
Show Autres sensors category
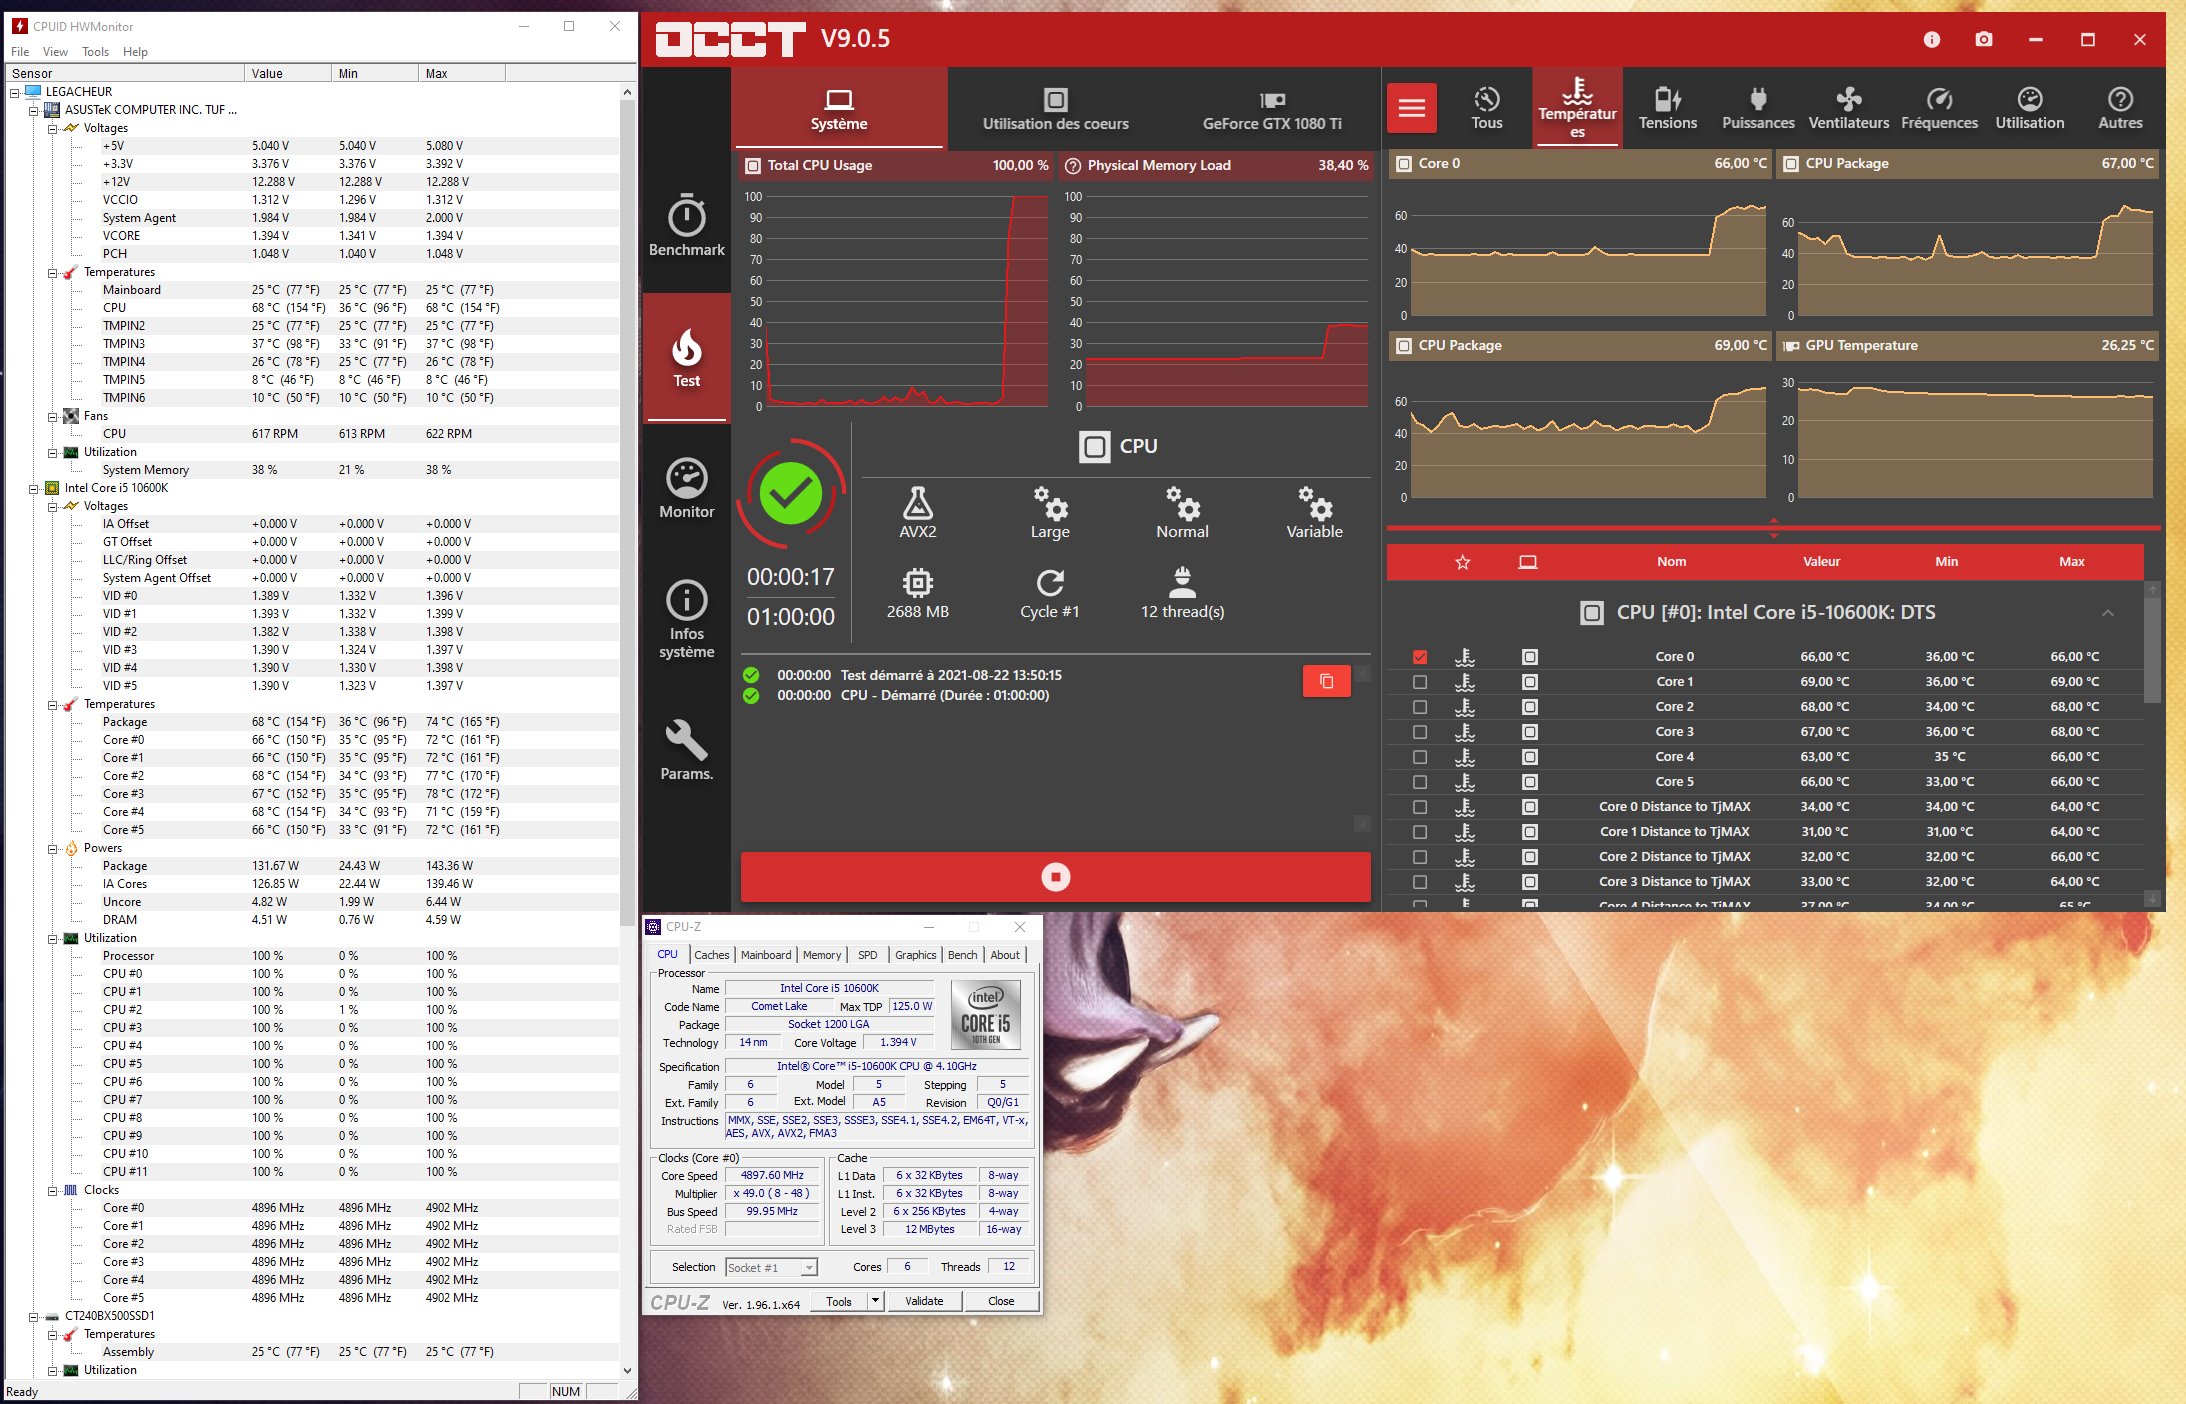[2120, 108]
